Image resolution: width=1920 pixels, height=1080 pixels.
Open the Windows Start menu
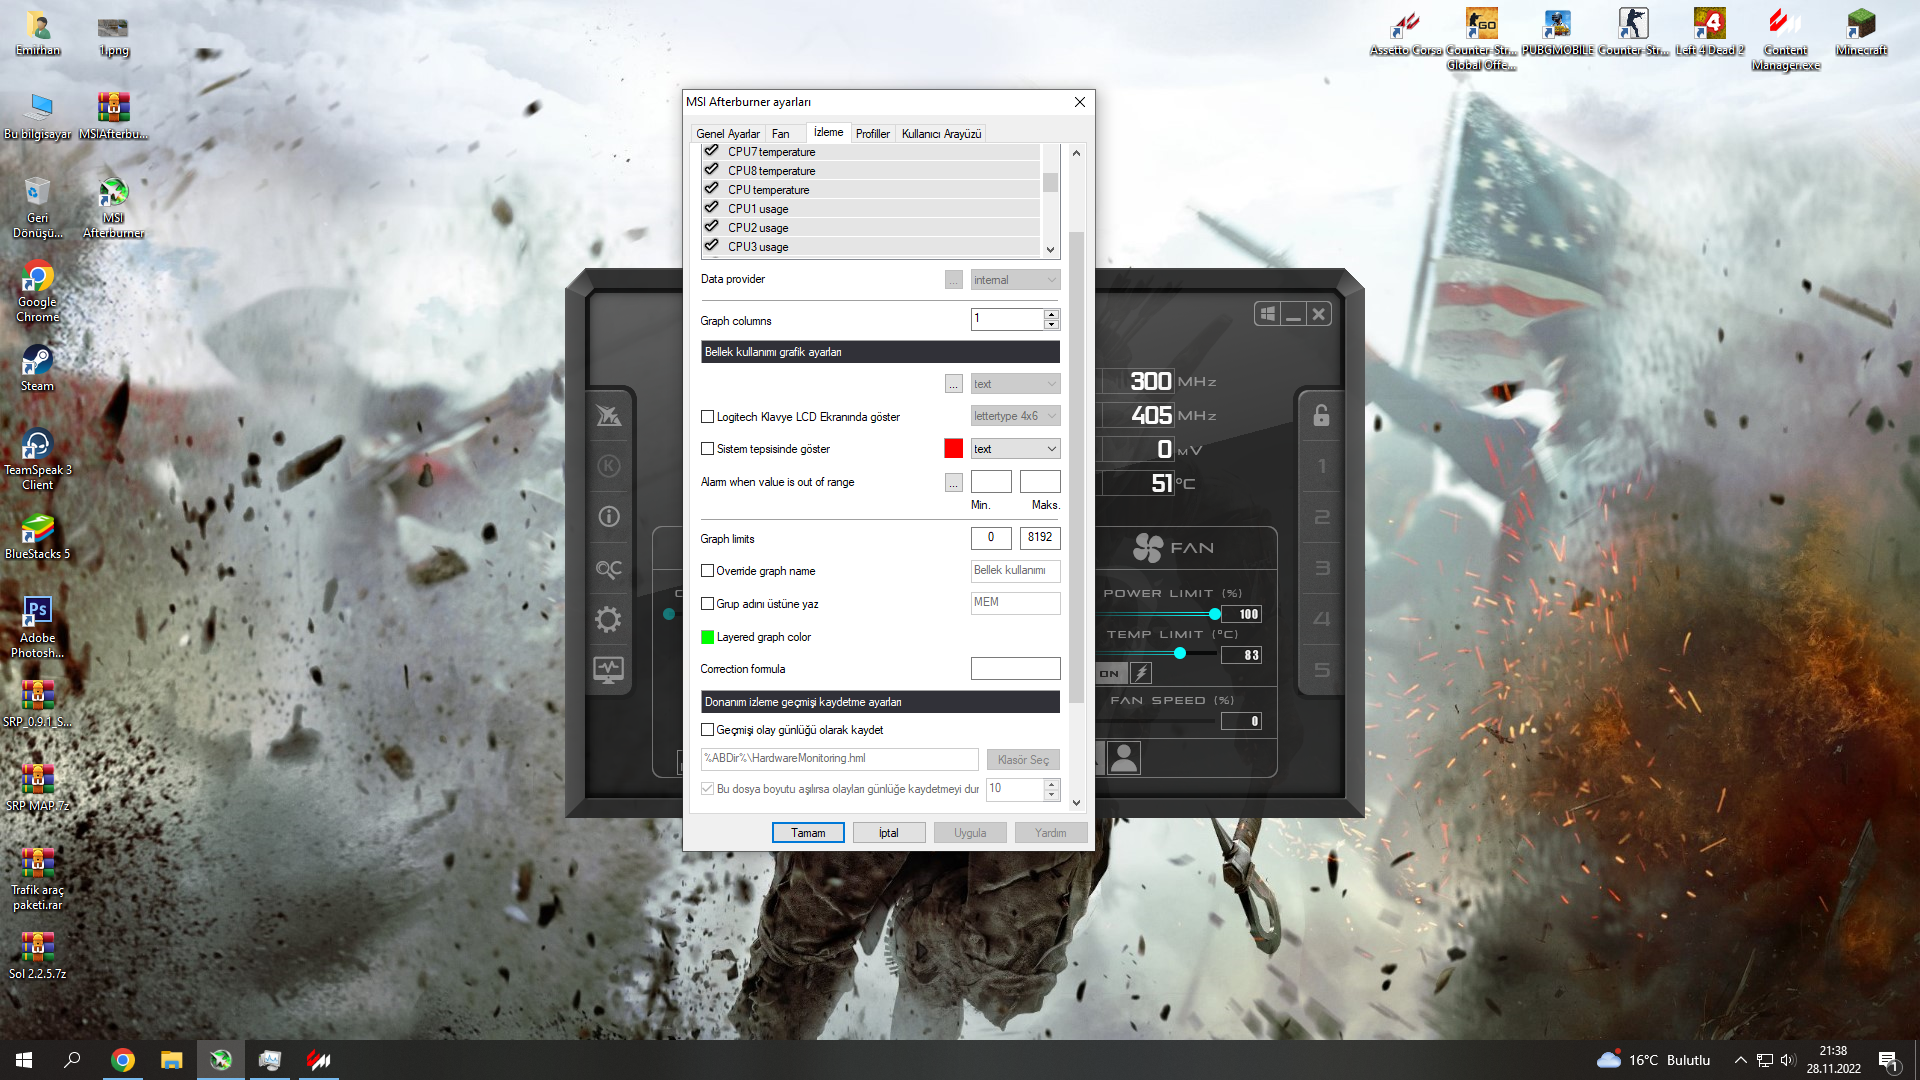[24, 1060]
